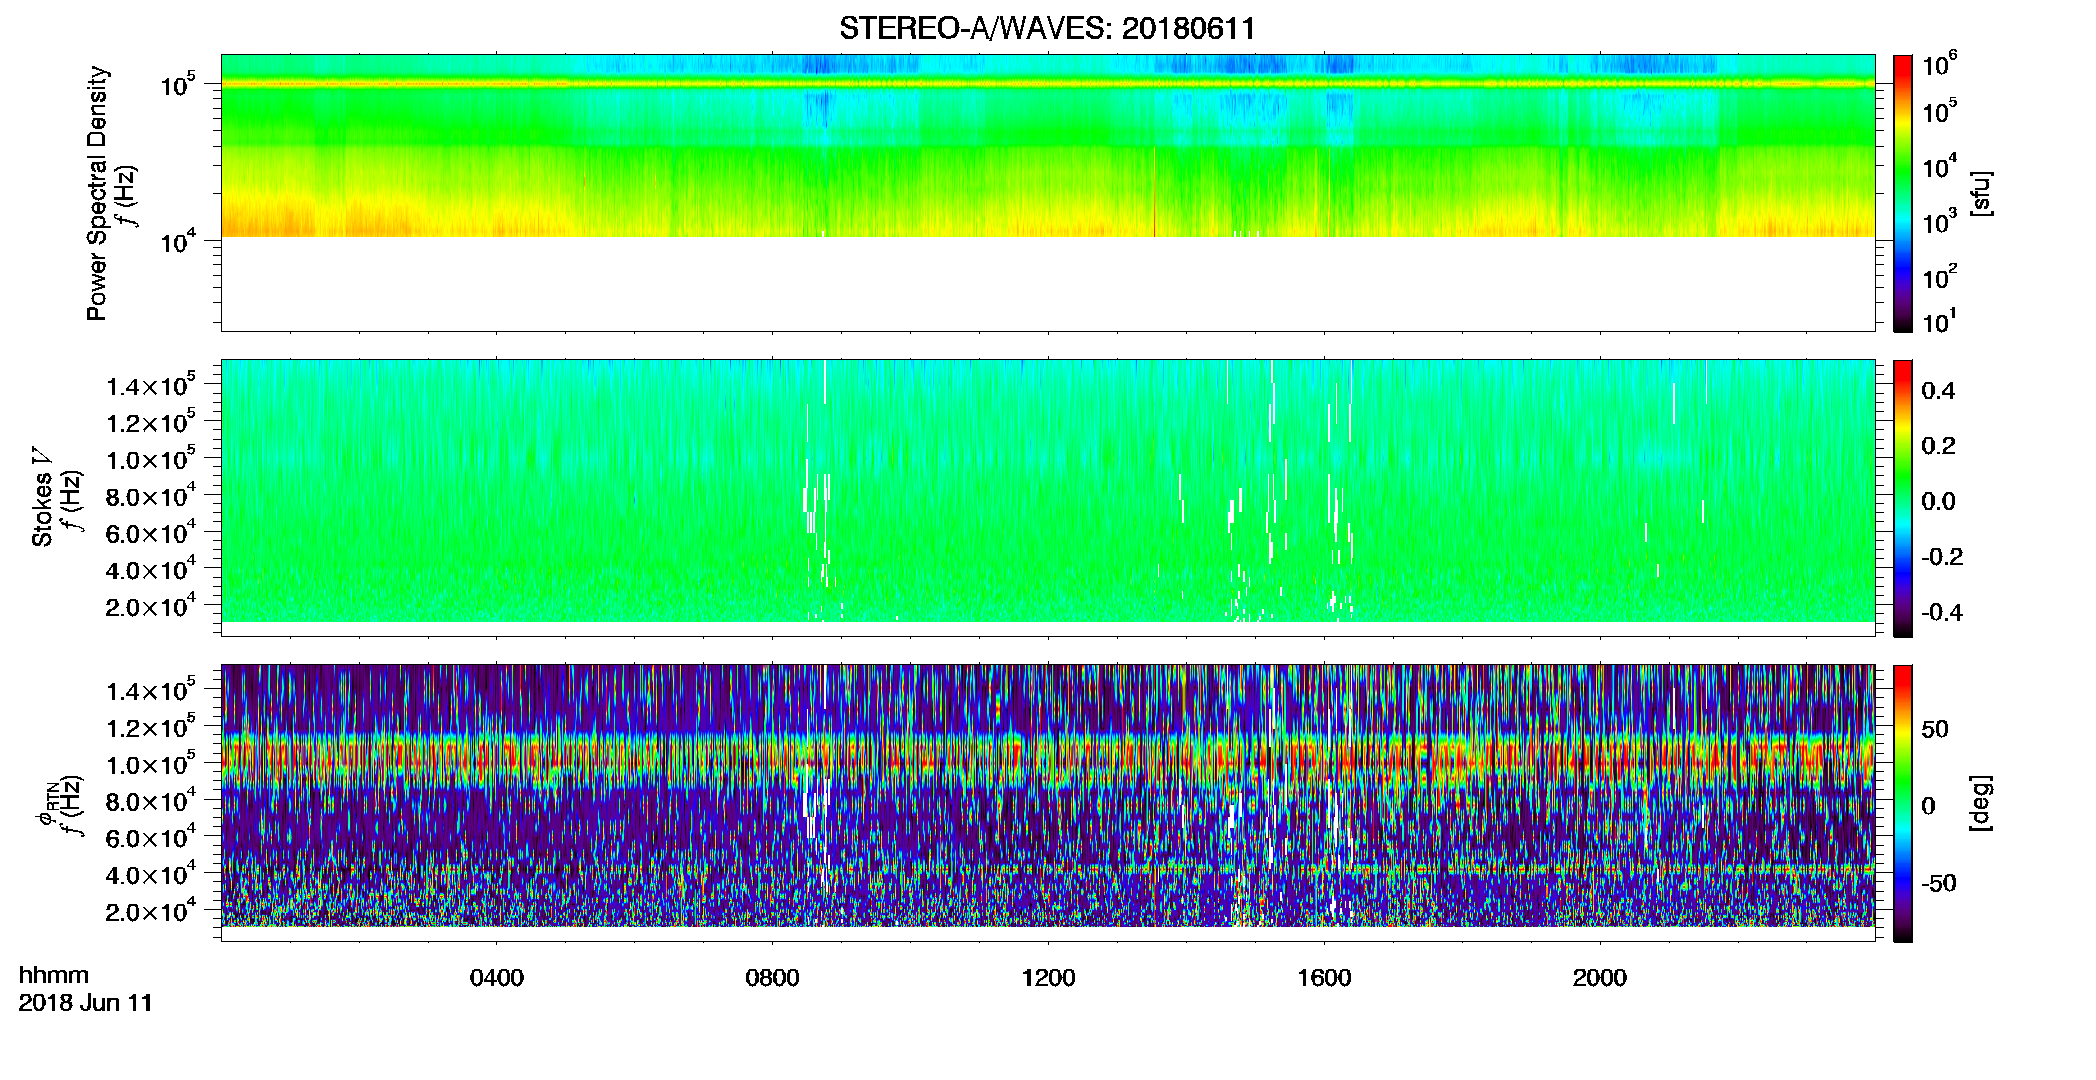Select the -50 label on deg colorbar

pyautogui.click(x=1939, y=884)
